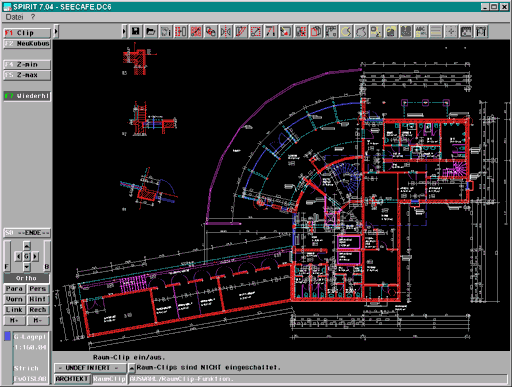Click the ABC text tool icon
Screen dimensions: 512x387
pos(421,31)
